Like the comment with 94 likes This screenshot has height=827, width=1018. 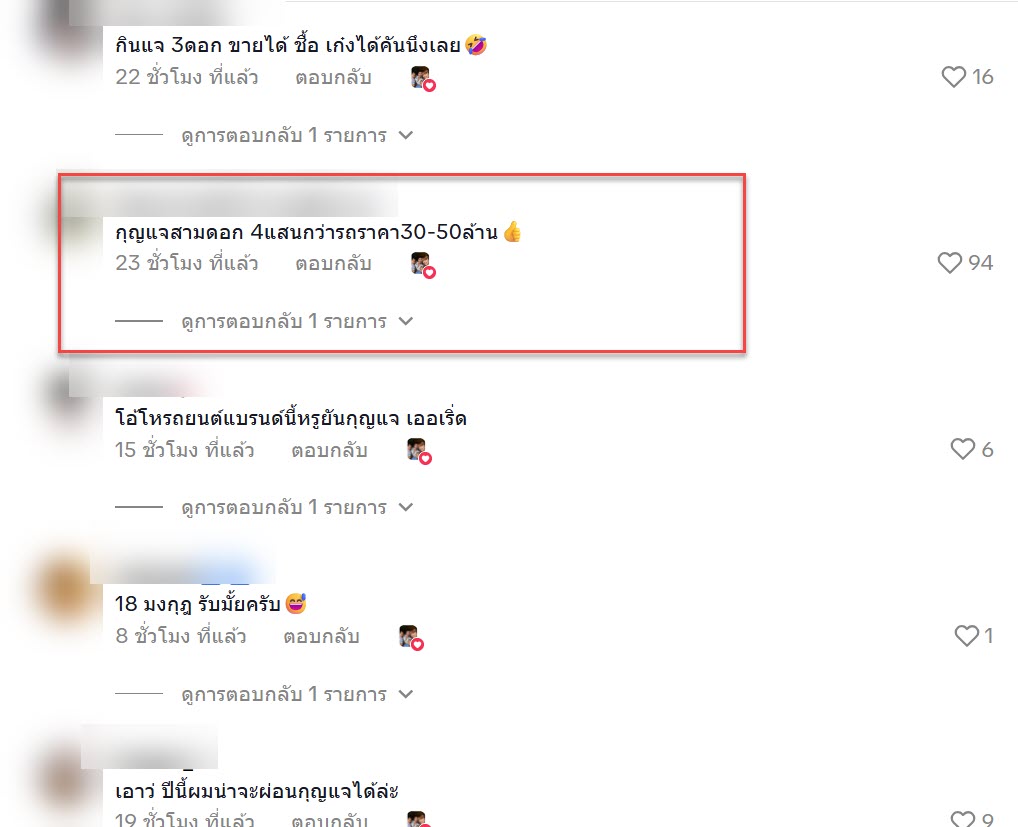click(950, 263)
